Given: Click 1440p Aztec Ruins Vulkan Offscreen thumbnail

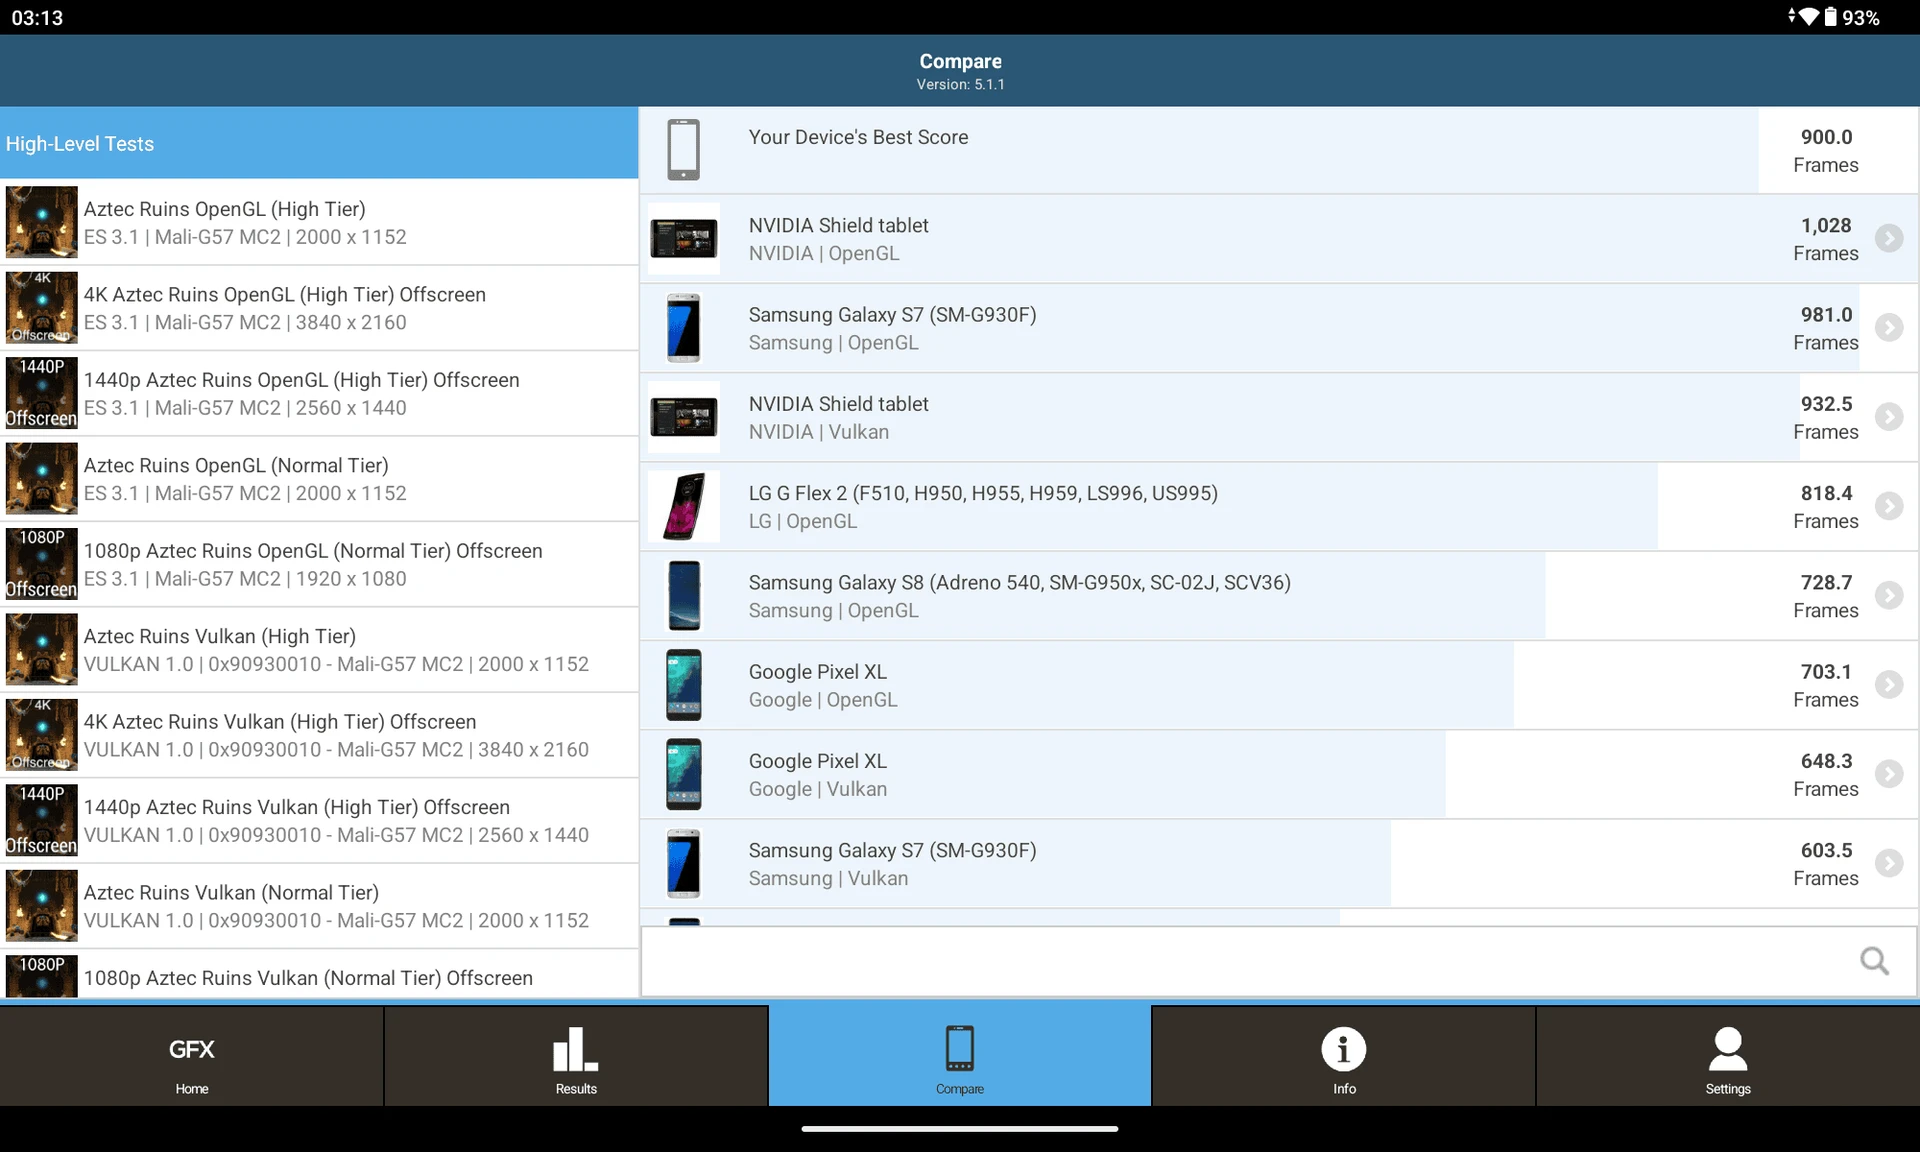Looking at the screenshot, I should (x=41, y=820).
